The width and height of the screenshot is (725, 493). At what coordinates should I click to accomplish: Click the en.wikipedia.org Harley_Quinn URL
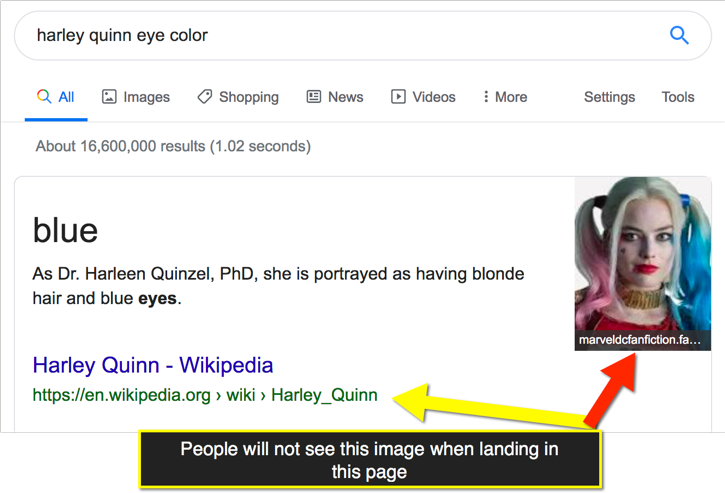(205, 395)
